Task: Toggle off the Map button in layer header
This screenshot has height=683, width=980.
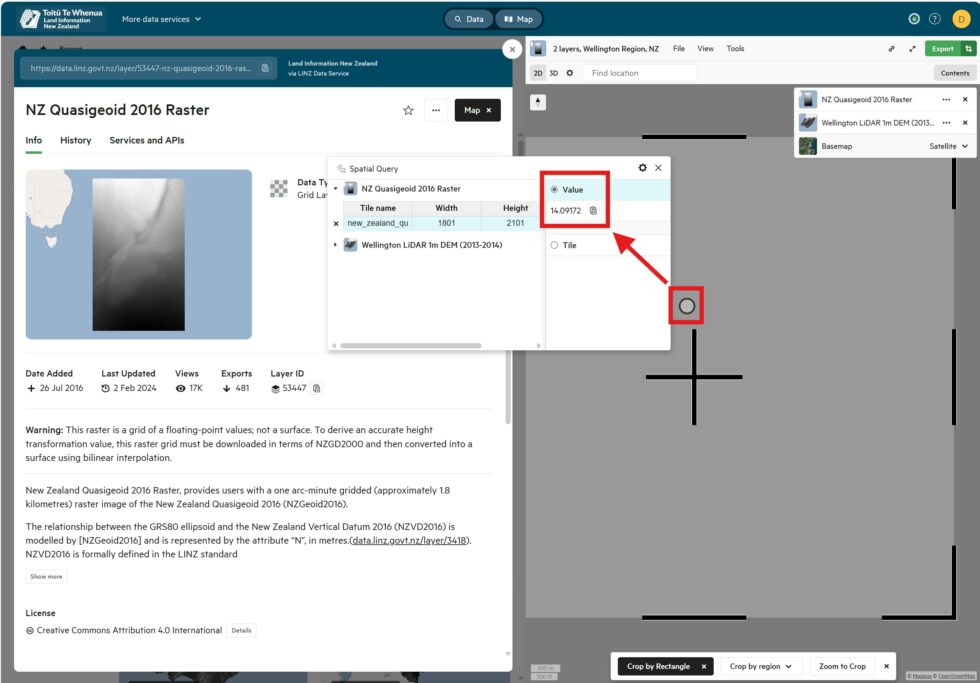Action: pos(478,110)
